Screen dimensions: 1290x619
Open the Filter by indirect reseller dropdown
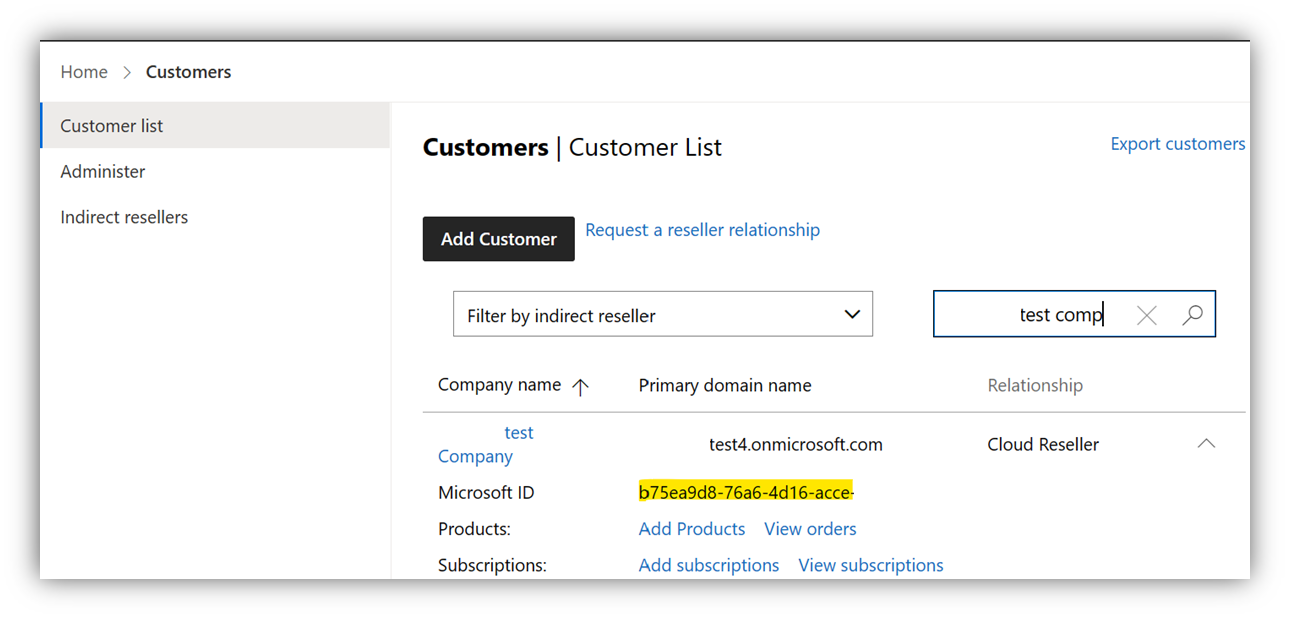coord(663,313)
